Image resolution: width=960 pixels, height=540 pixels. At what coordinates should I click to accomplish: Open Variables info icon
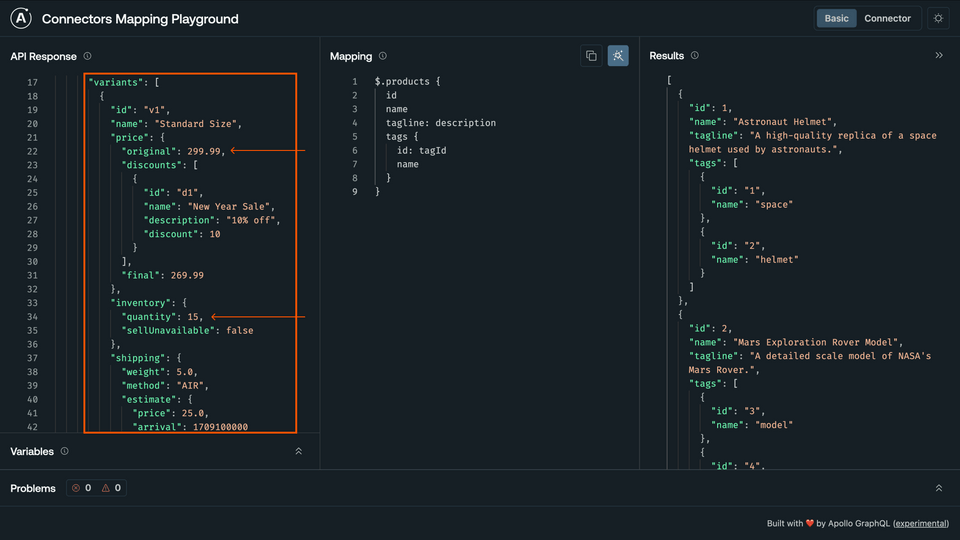point(64,451)
